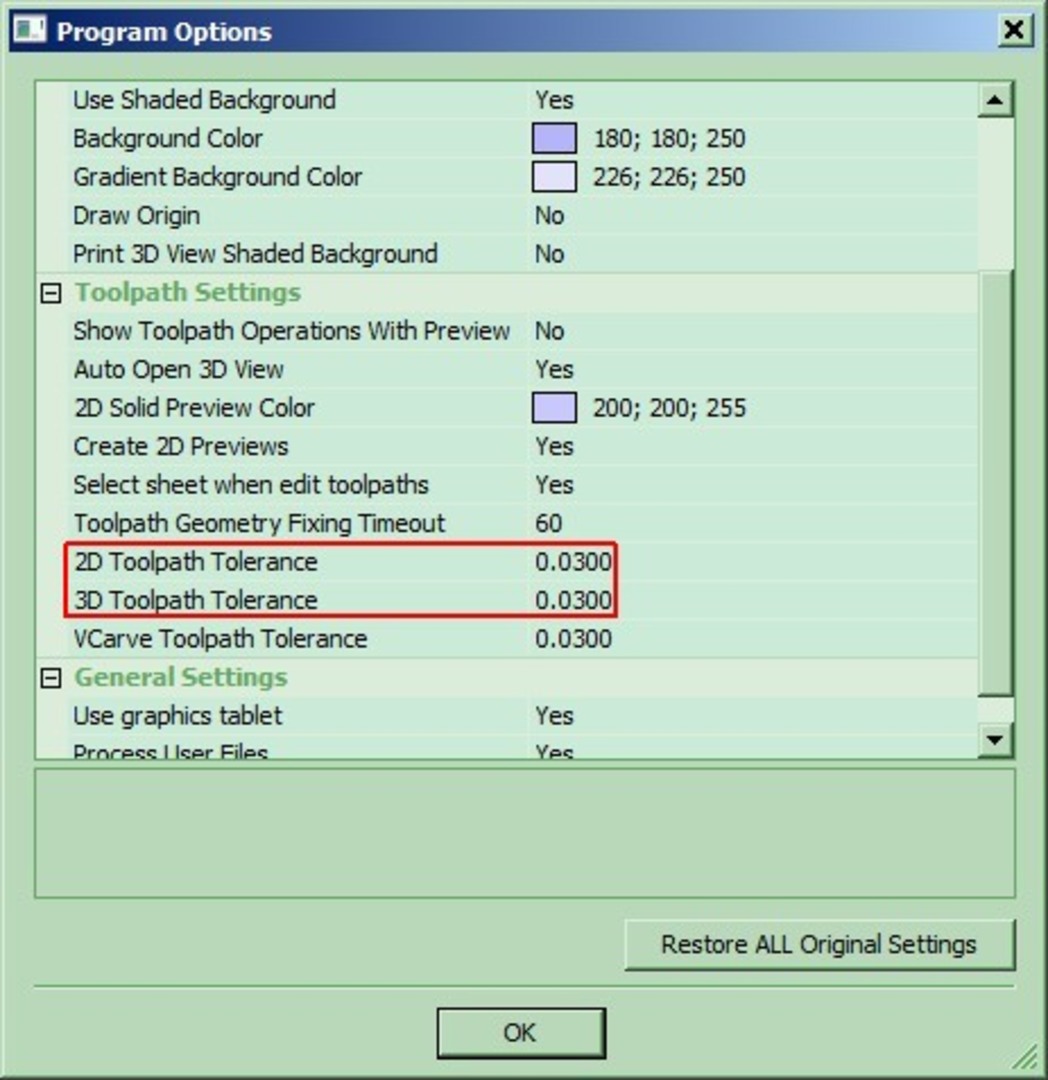
Task: Click the scrollbar down arrow
Action: click(x=995, y=739)
